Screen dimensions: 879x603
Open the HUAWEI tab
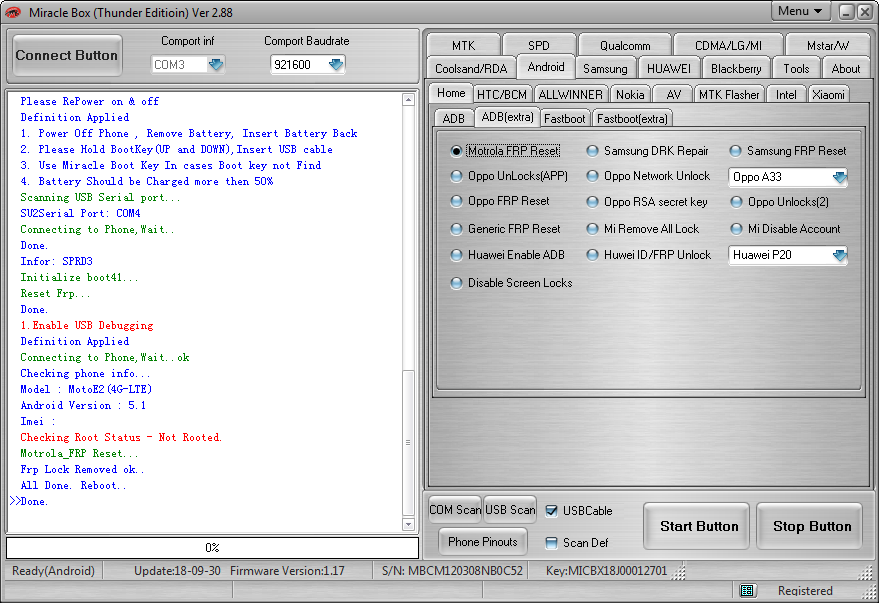click(669, 68)
